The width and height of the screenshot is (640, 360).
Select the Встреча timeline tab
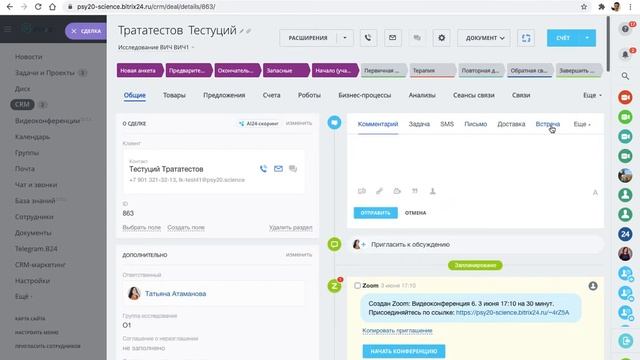(547, 124)
